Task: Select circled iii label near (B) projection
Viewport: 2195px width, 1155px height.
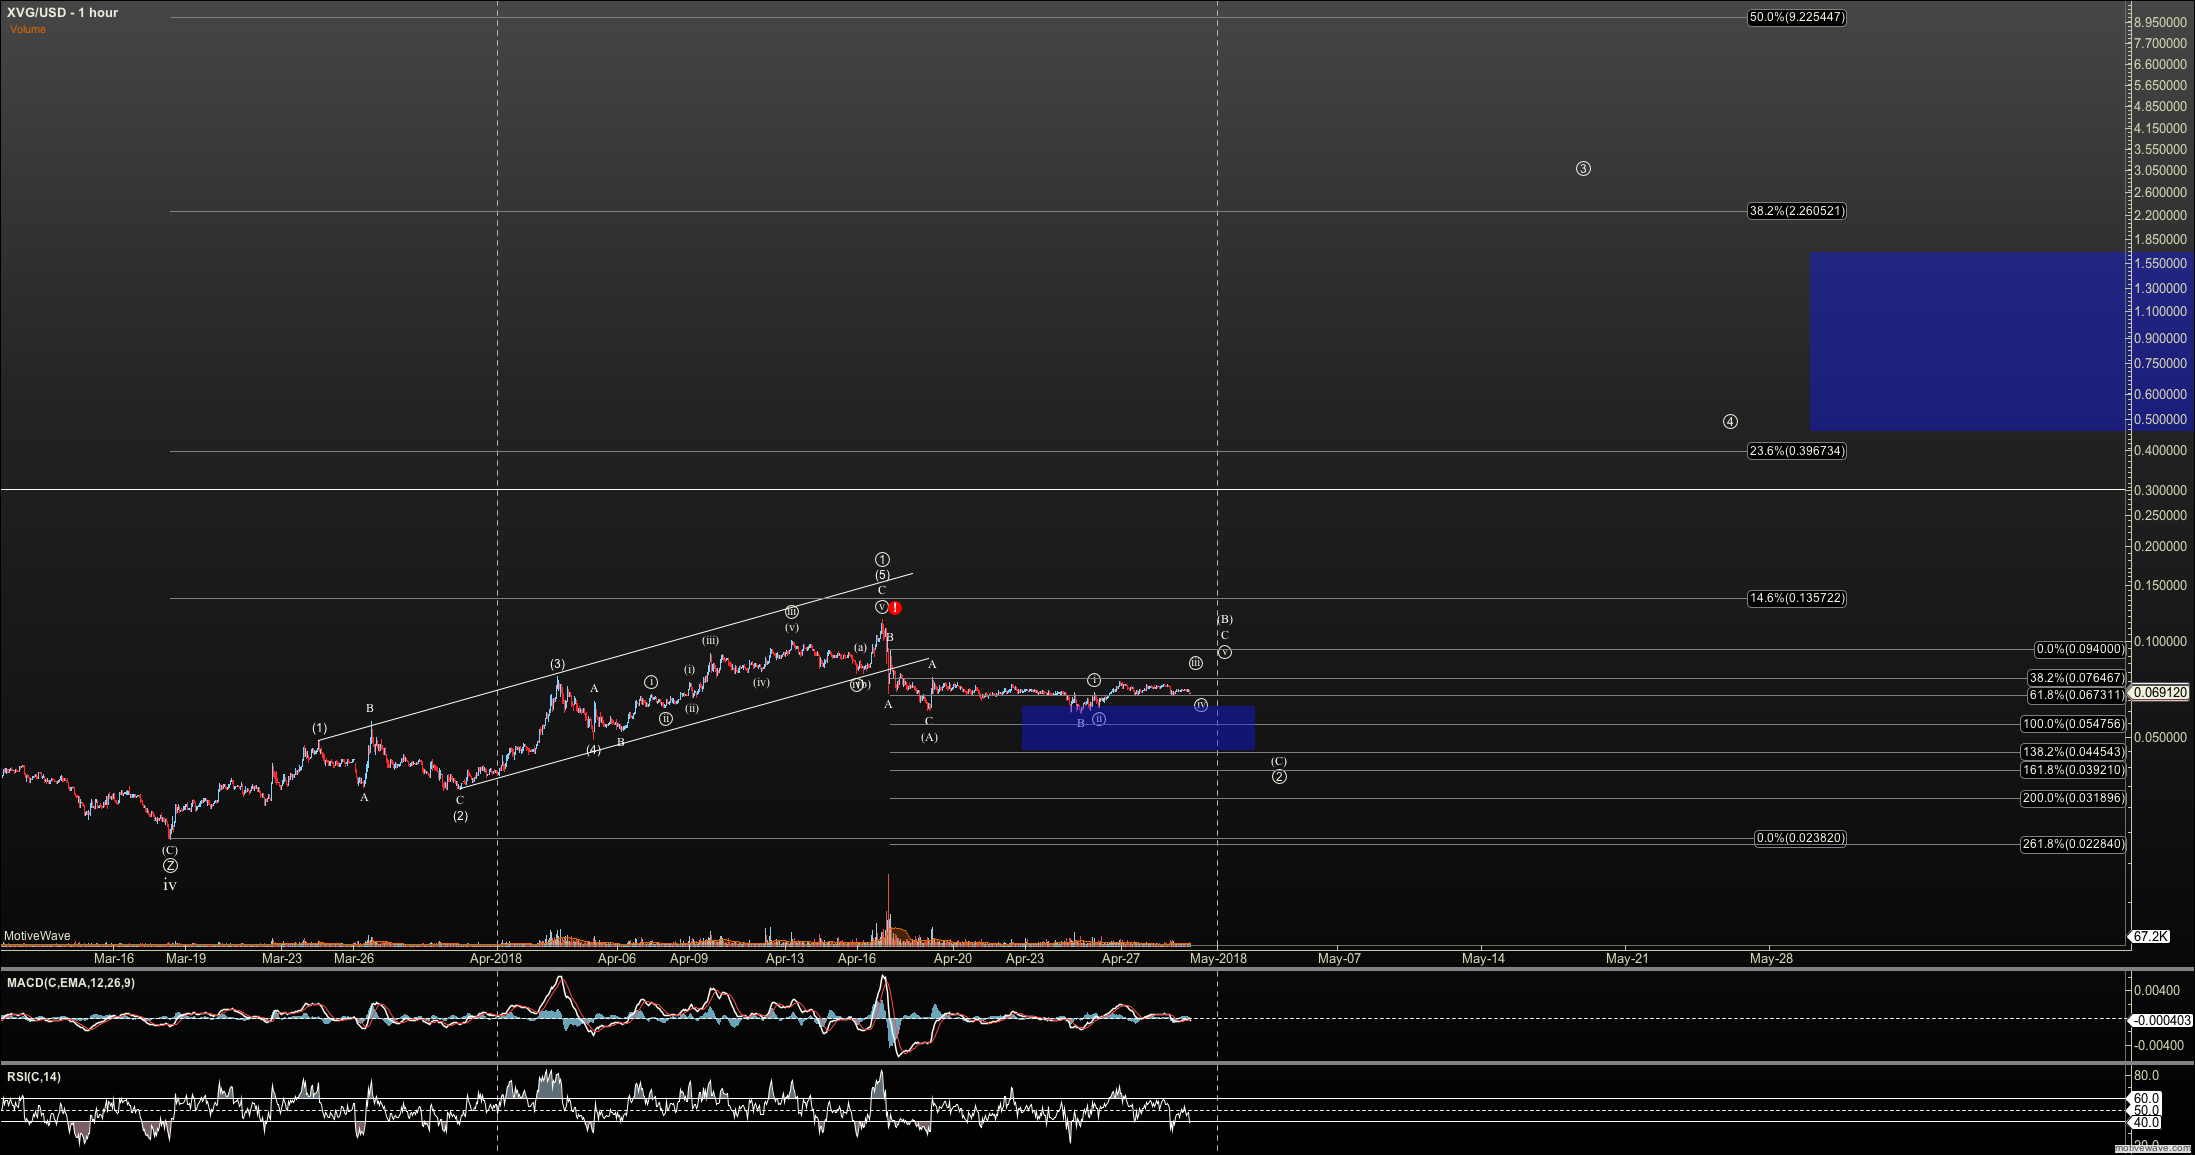Action: tap(1195, 663)
